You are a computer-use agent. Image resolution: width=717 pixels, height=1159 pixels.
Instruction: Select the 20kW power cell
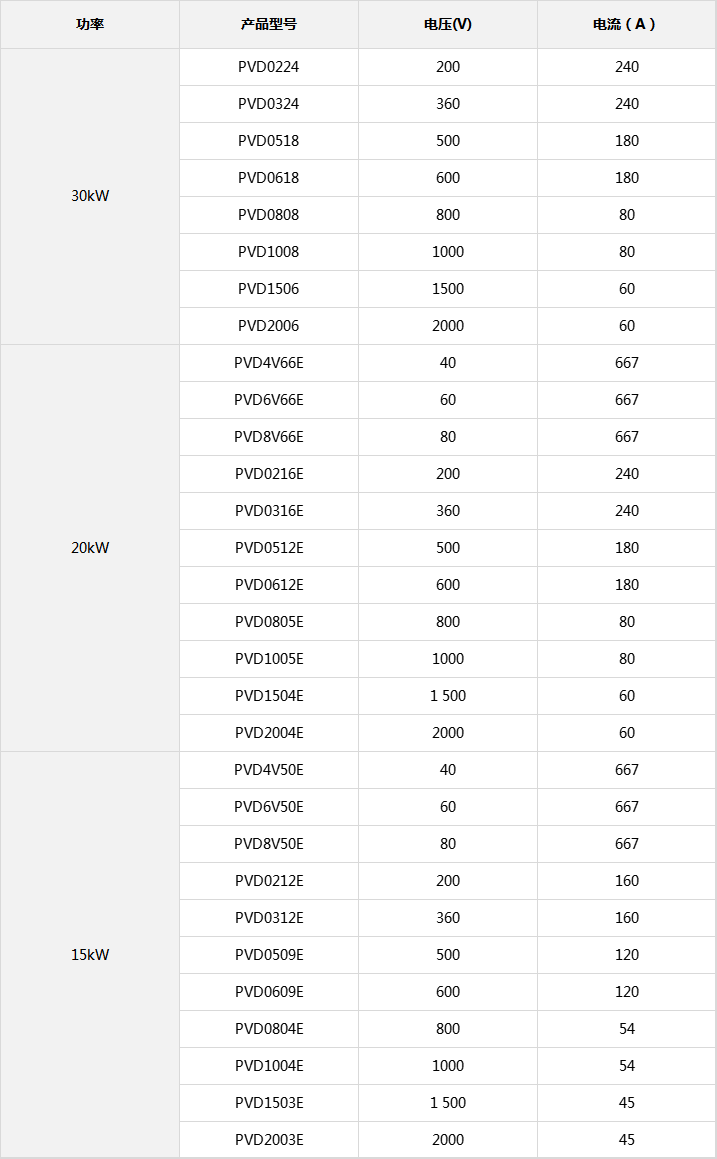pos(89,548)
